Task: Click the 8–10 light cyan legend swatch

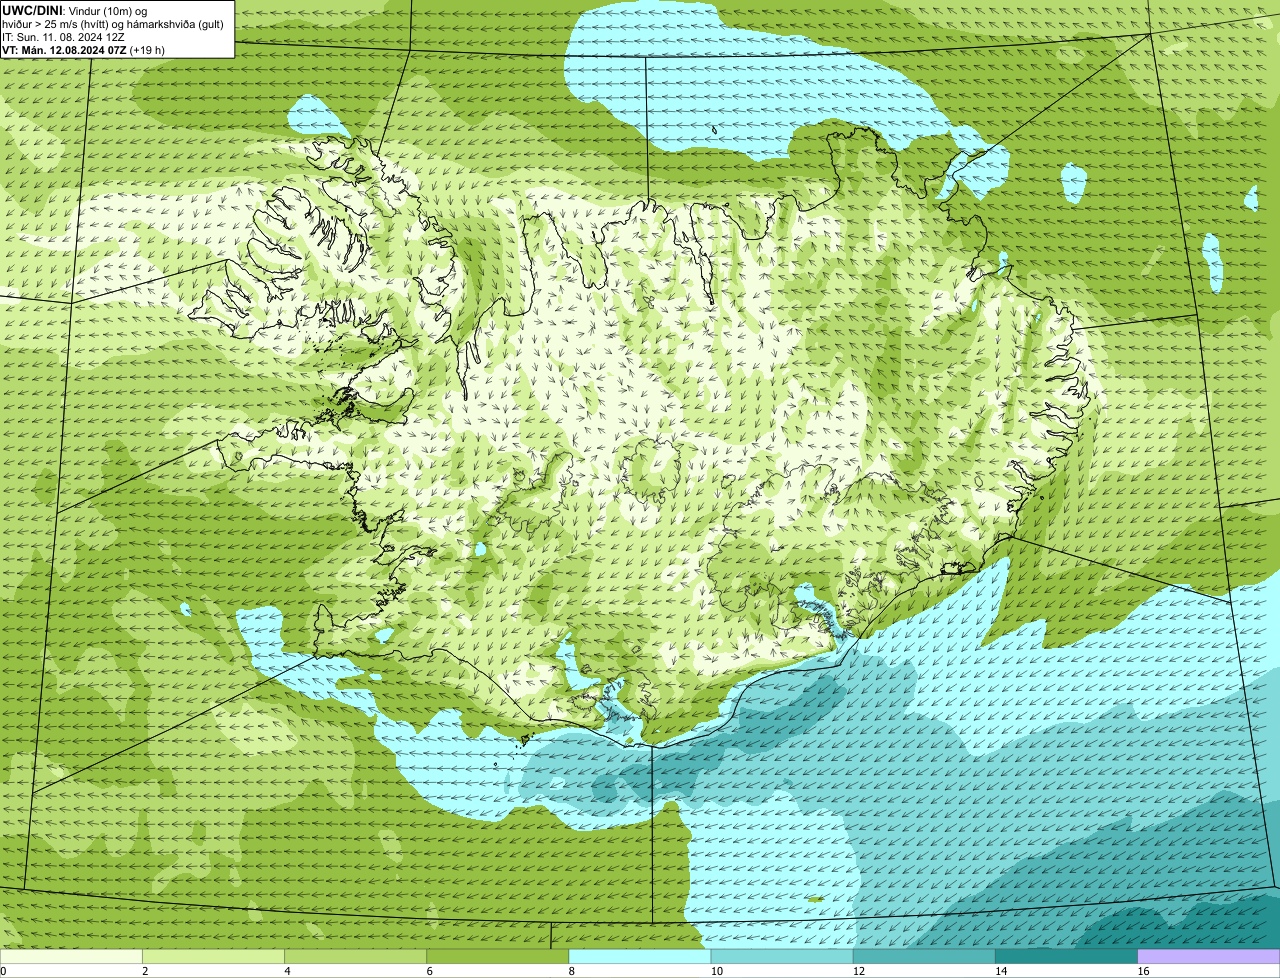Action: pyautogui.click(x=640, y=957)
